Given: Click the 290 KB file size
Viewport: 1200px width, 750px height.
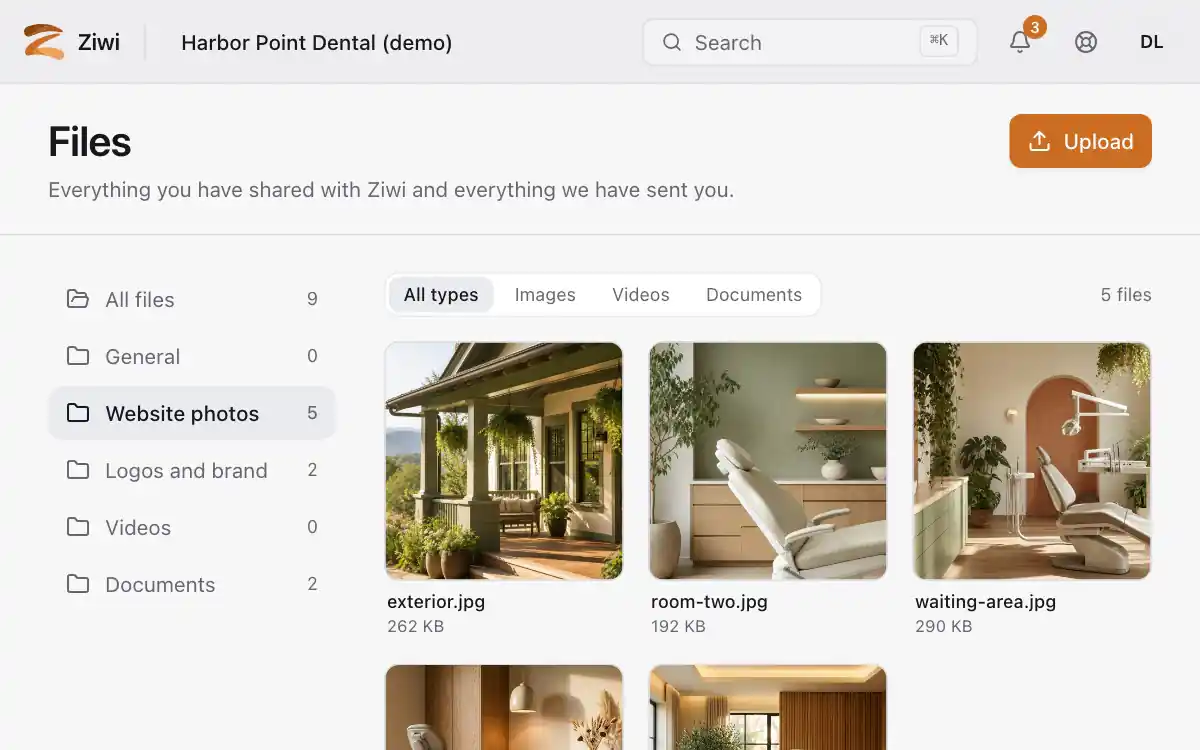Looking at the screenshot, I should 943,627.
